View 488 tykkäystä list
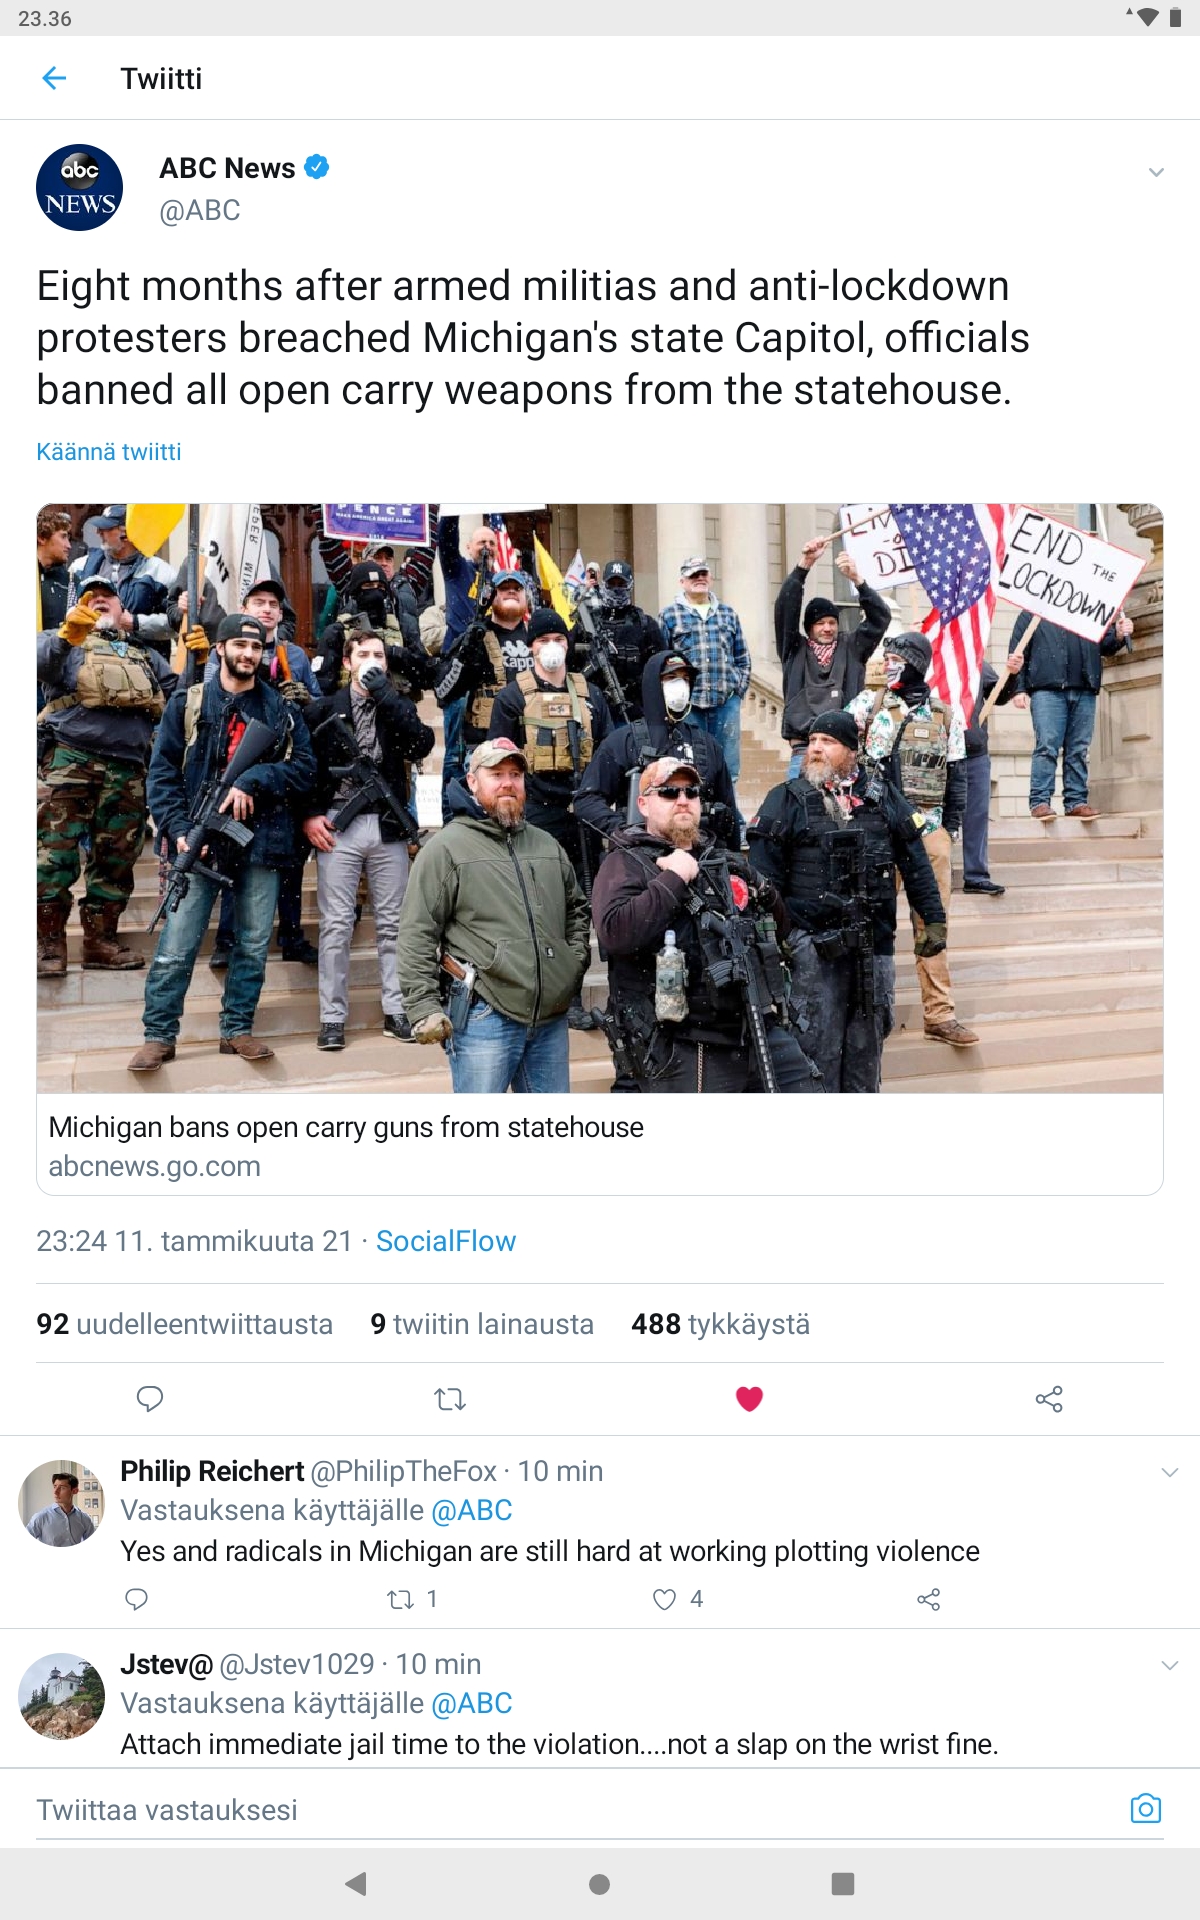1200x1920 pixels. [x=721, y=1324]
